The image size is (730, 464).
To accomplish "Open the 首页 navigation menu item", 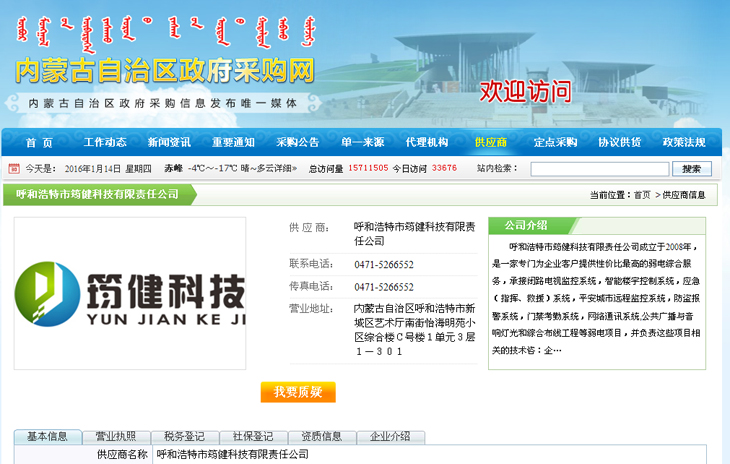I will pyautogui.click(x=39, y=142).
